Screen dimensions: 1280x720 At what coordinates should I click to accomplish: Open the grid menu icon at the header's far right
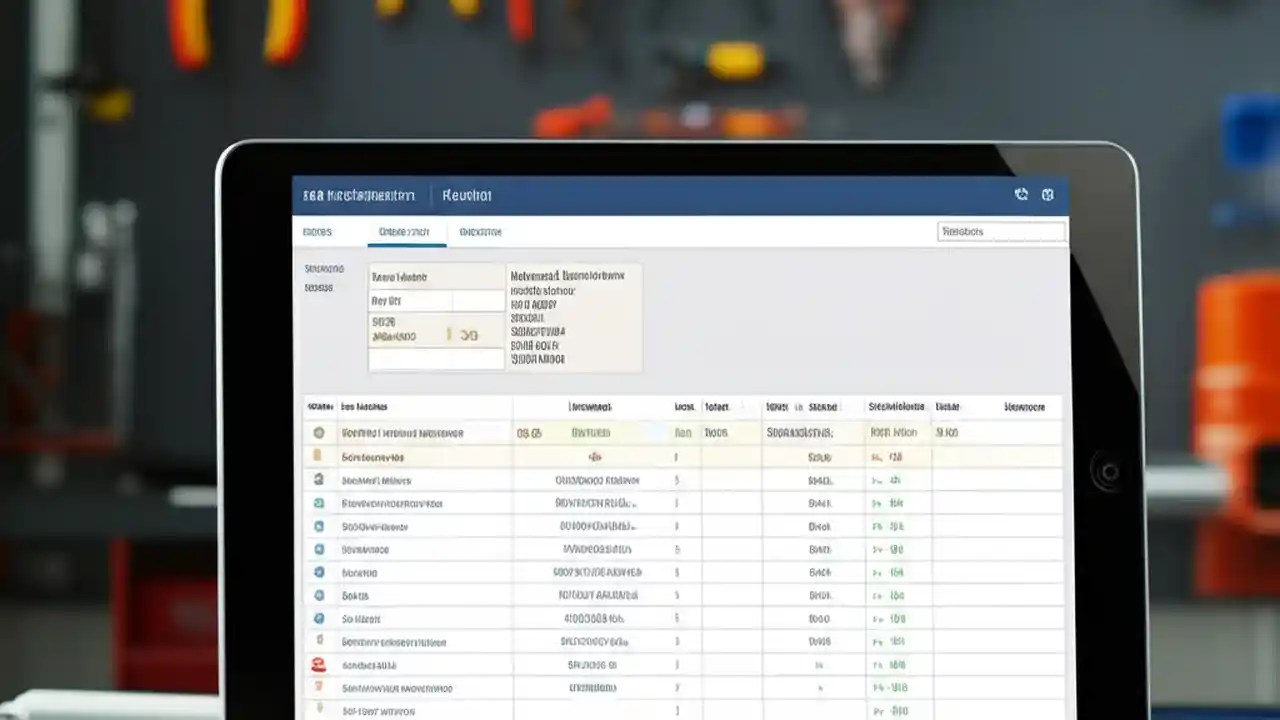[x=1047, y=195]
